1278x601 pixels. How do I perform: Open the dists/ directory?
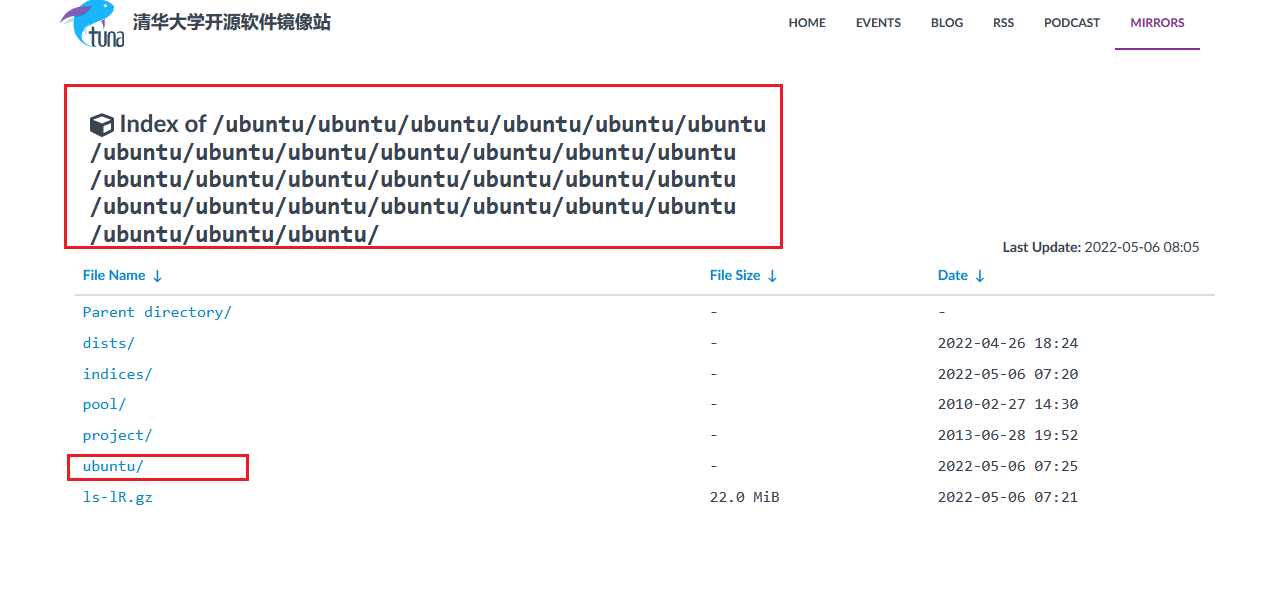[x=108, y=342]
